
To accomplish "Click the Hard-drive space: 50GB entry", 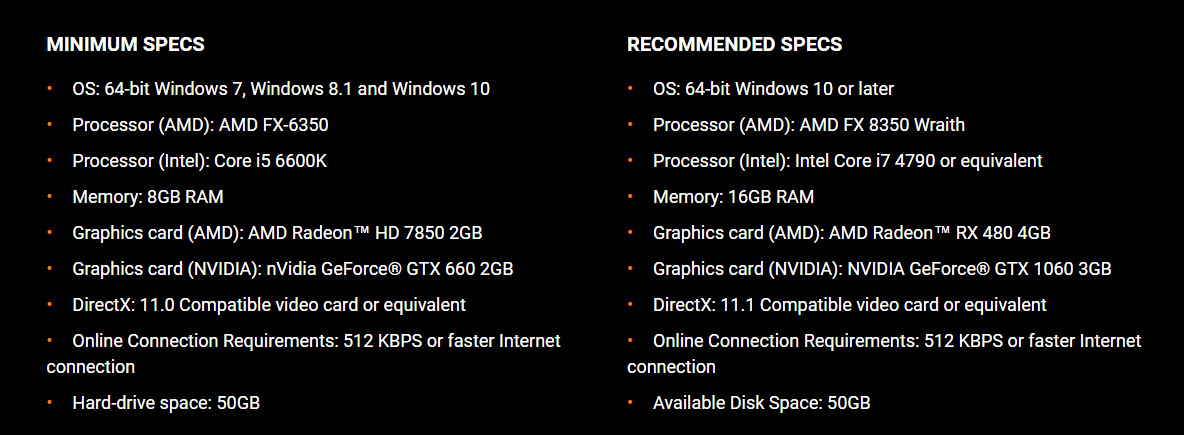I will coord(166,403).
